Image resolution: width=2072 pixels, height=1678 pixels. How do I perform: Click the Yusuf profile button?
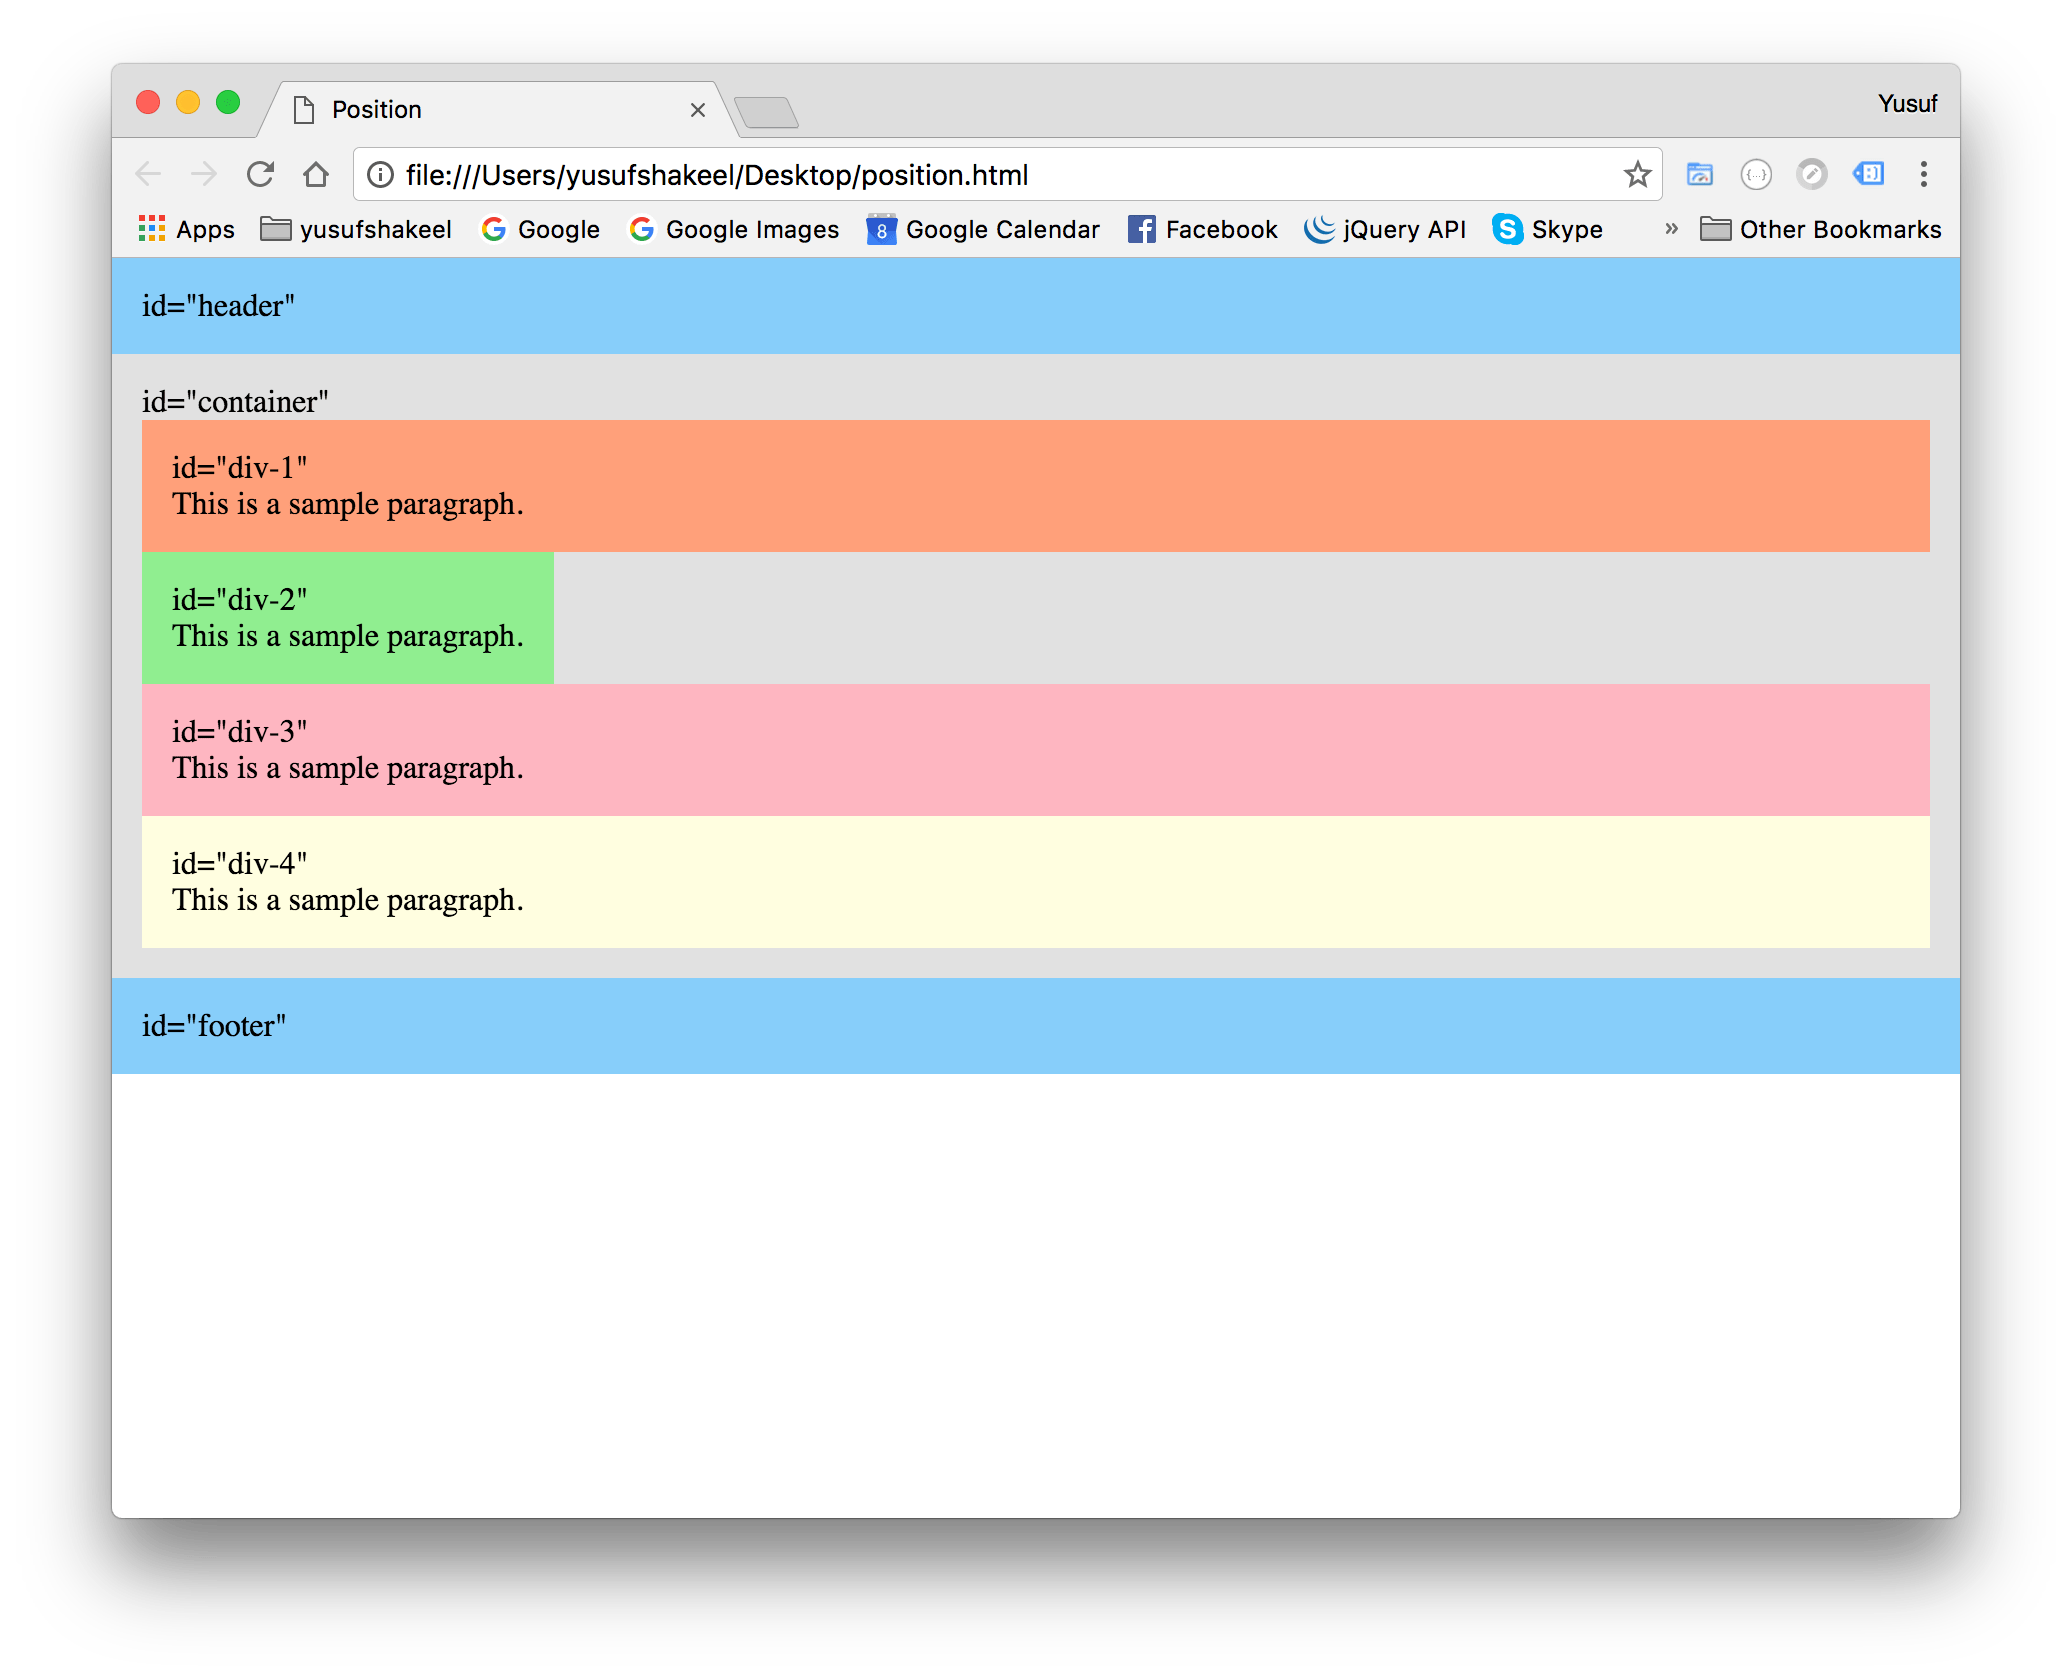pyautogui.click(x=1907, y=104)
